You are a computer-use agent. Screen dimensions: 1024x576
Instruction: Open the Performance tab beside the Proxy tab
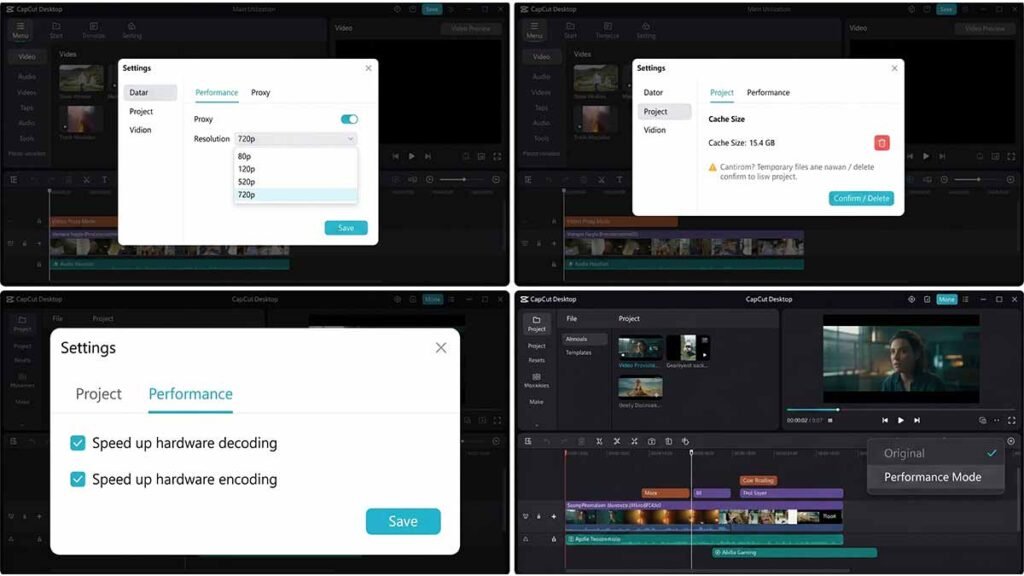tap(216, 93)
